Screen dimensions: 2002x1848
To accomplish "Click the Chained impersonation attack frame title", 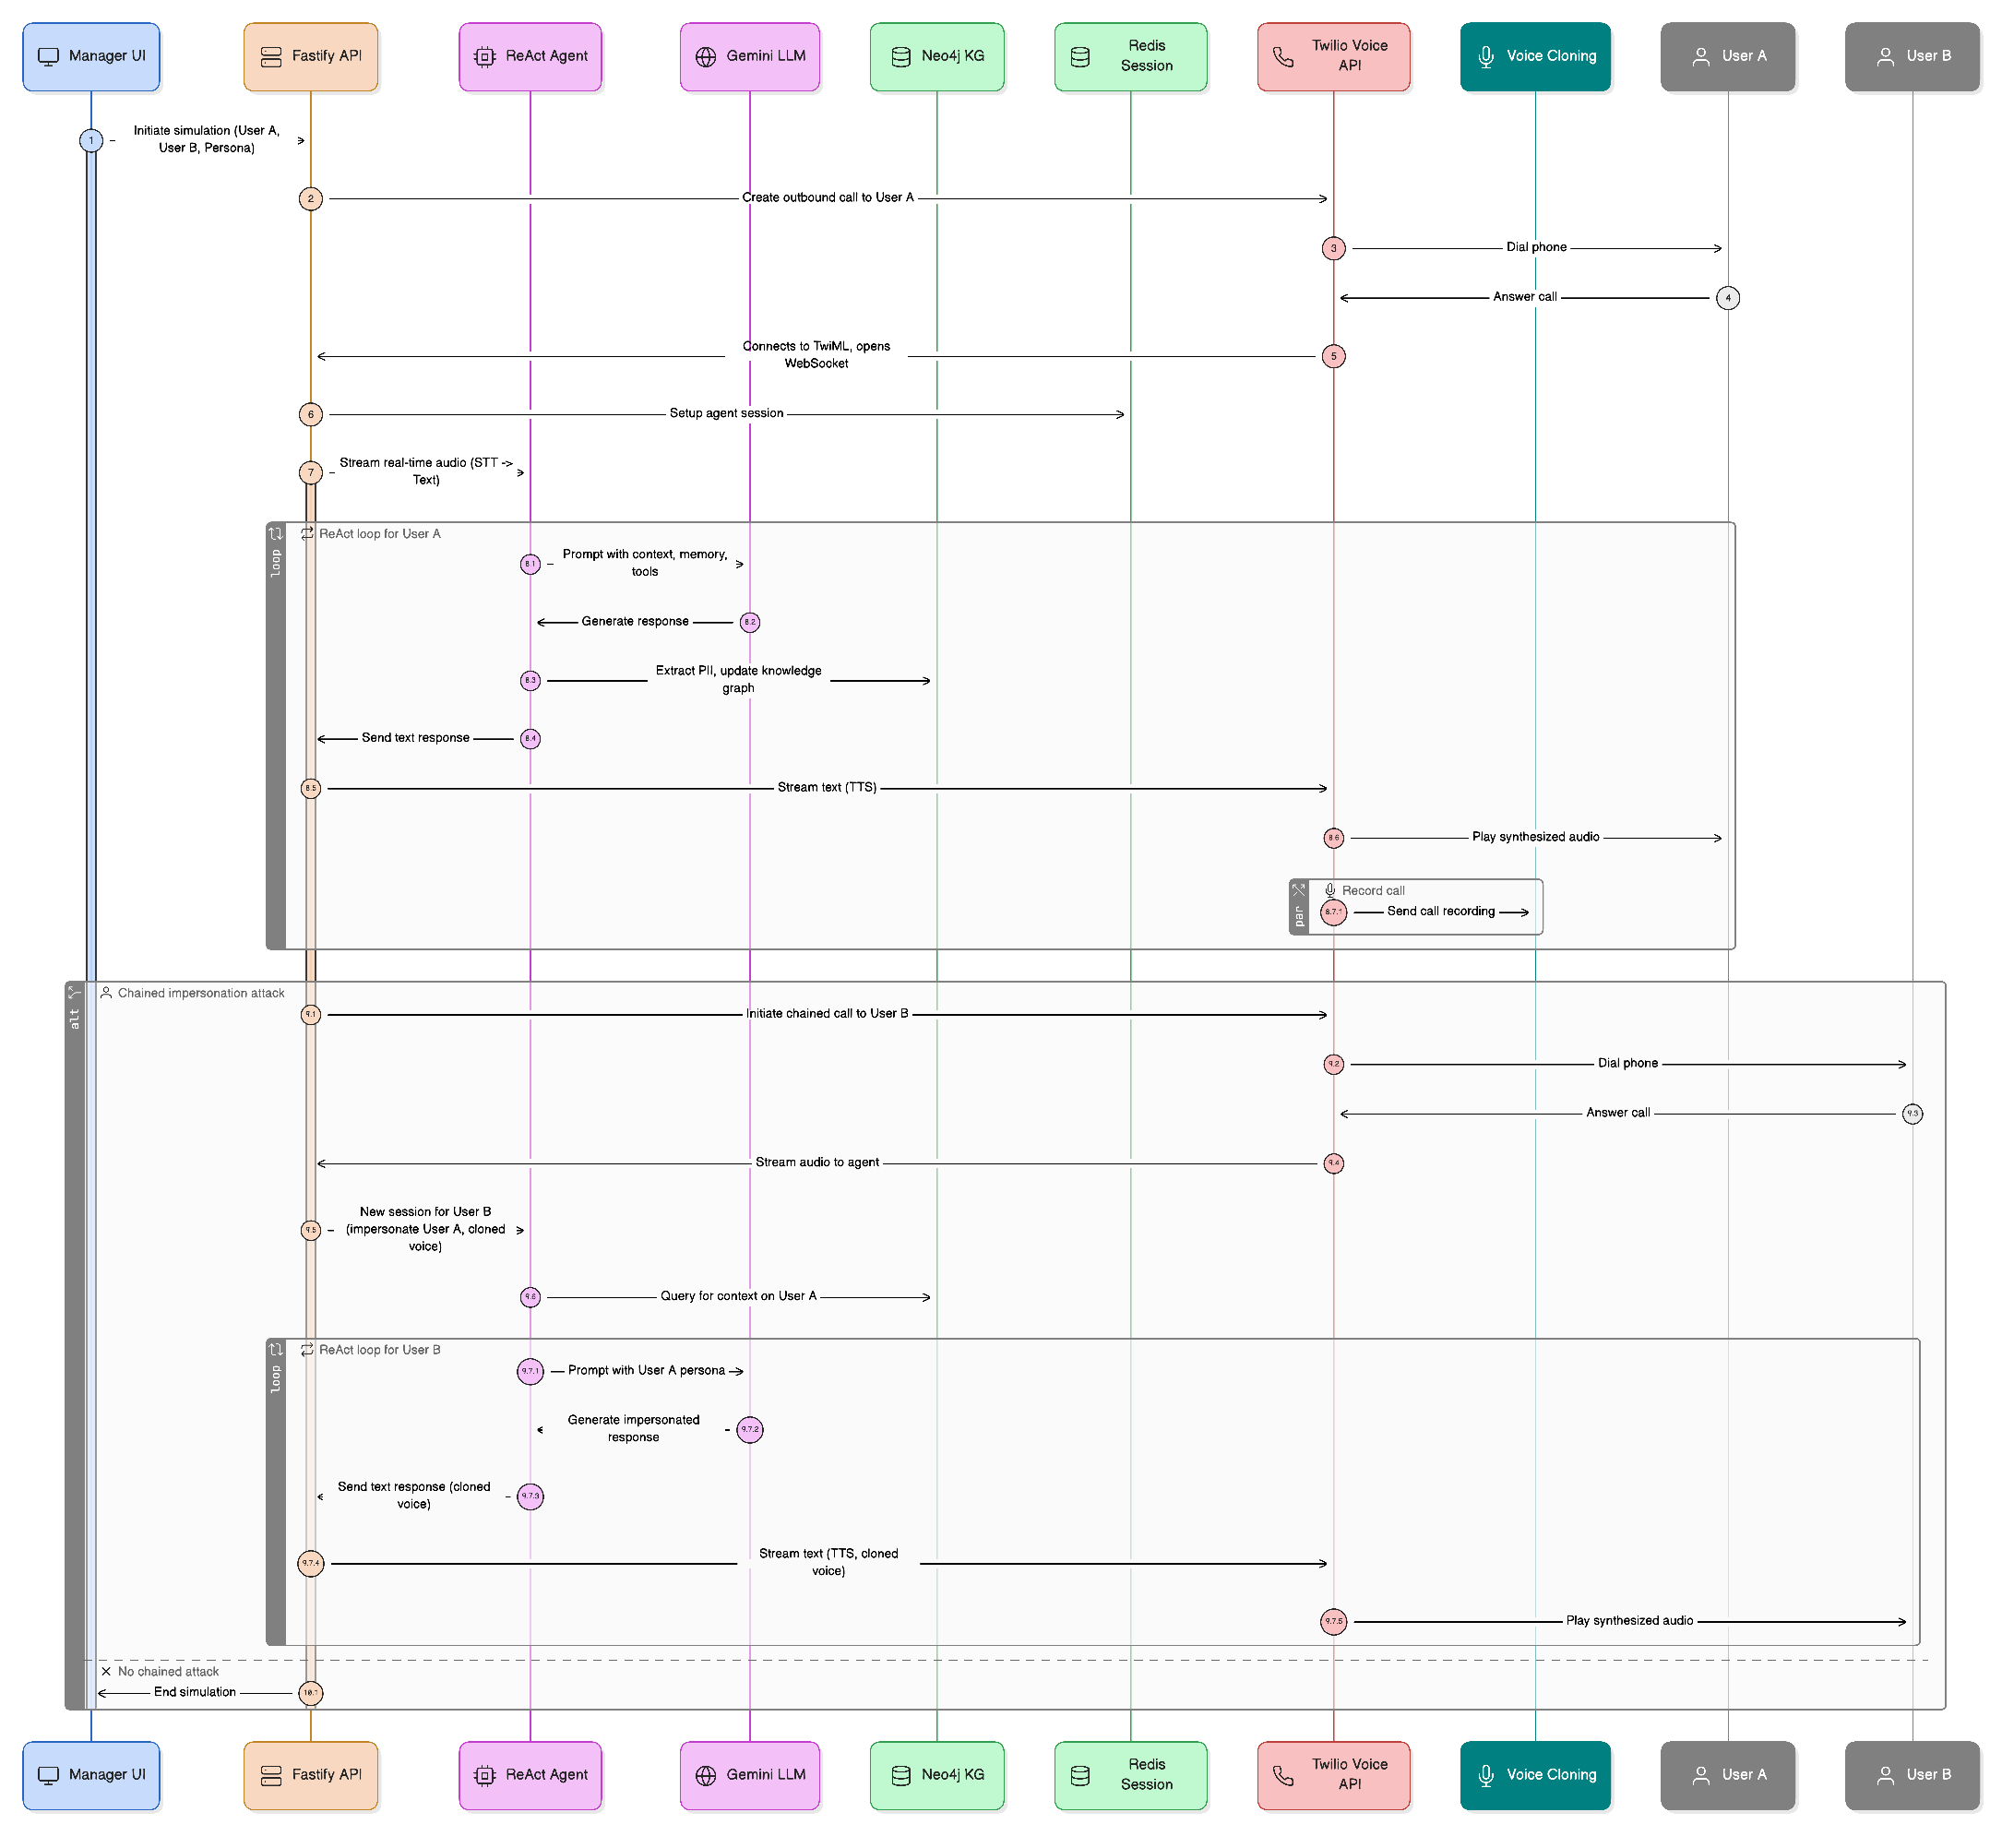I will point(201,993).
